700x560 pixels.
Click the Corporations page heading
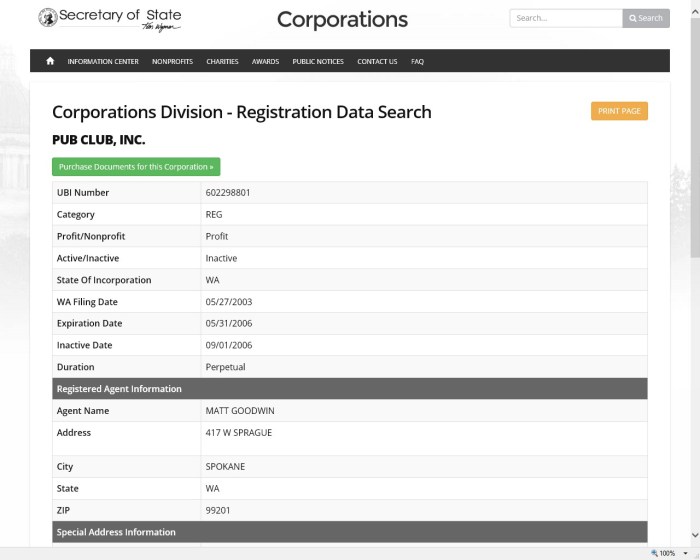pos(342,20)
